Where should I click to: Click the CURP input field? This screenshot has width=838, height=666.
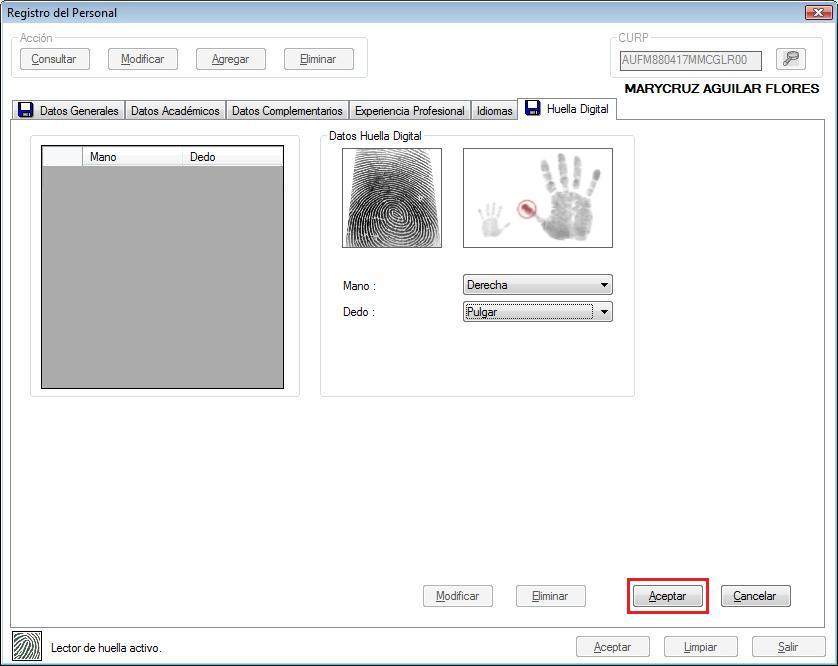coord(690,60)
